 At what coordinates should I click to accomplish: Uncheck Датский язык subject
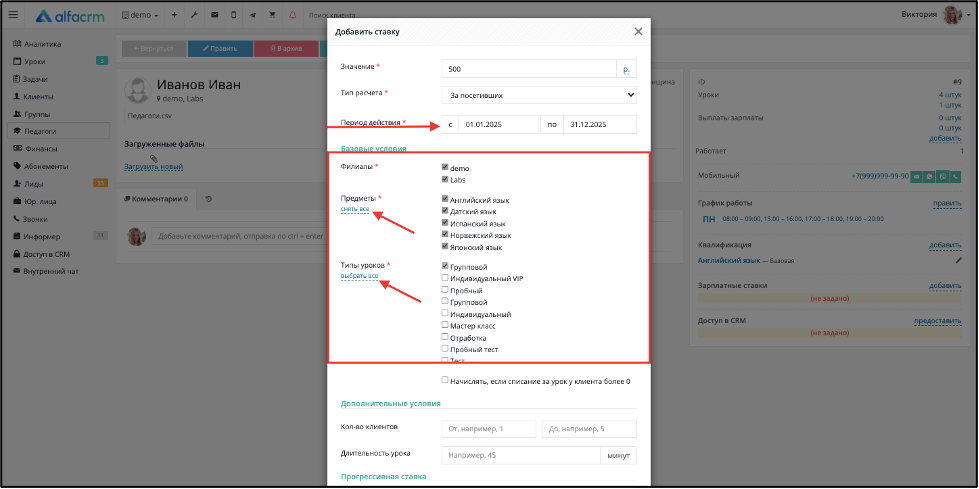(445, 212)
